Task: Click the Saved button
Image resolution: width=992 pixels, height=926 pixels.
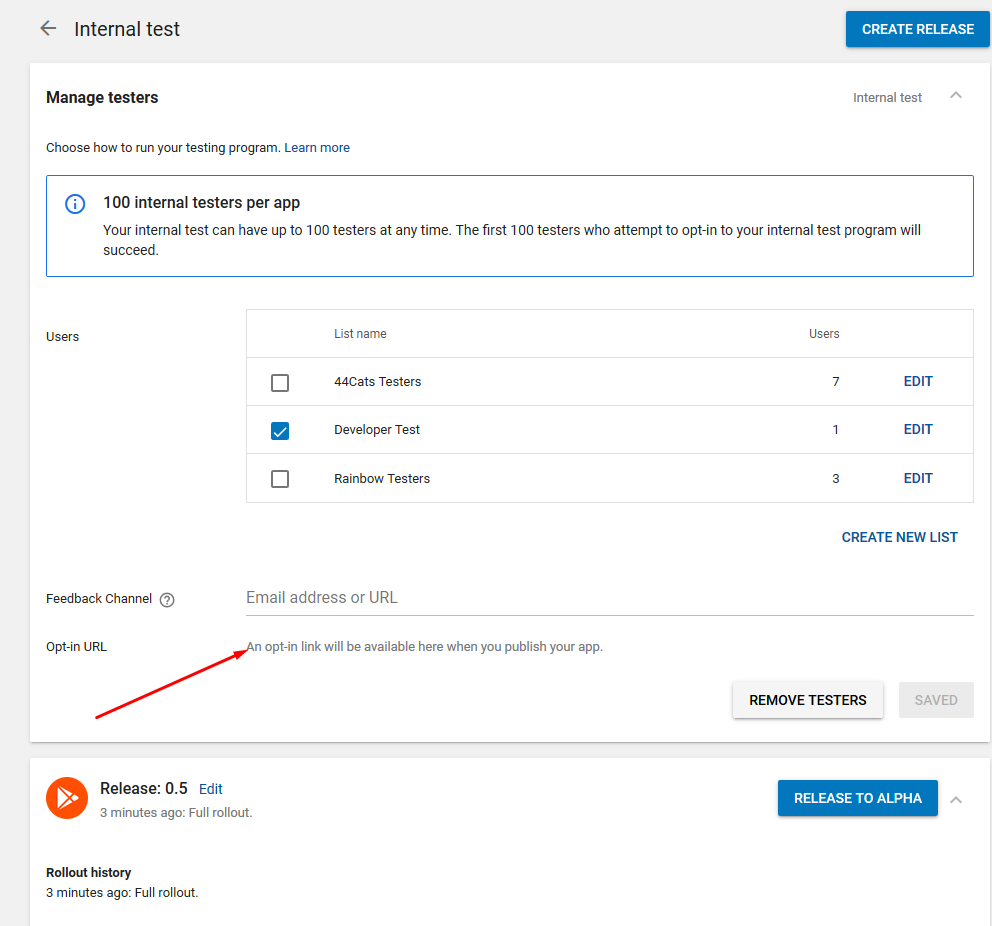Action: pyautogui.click(x=935, y=700)
